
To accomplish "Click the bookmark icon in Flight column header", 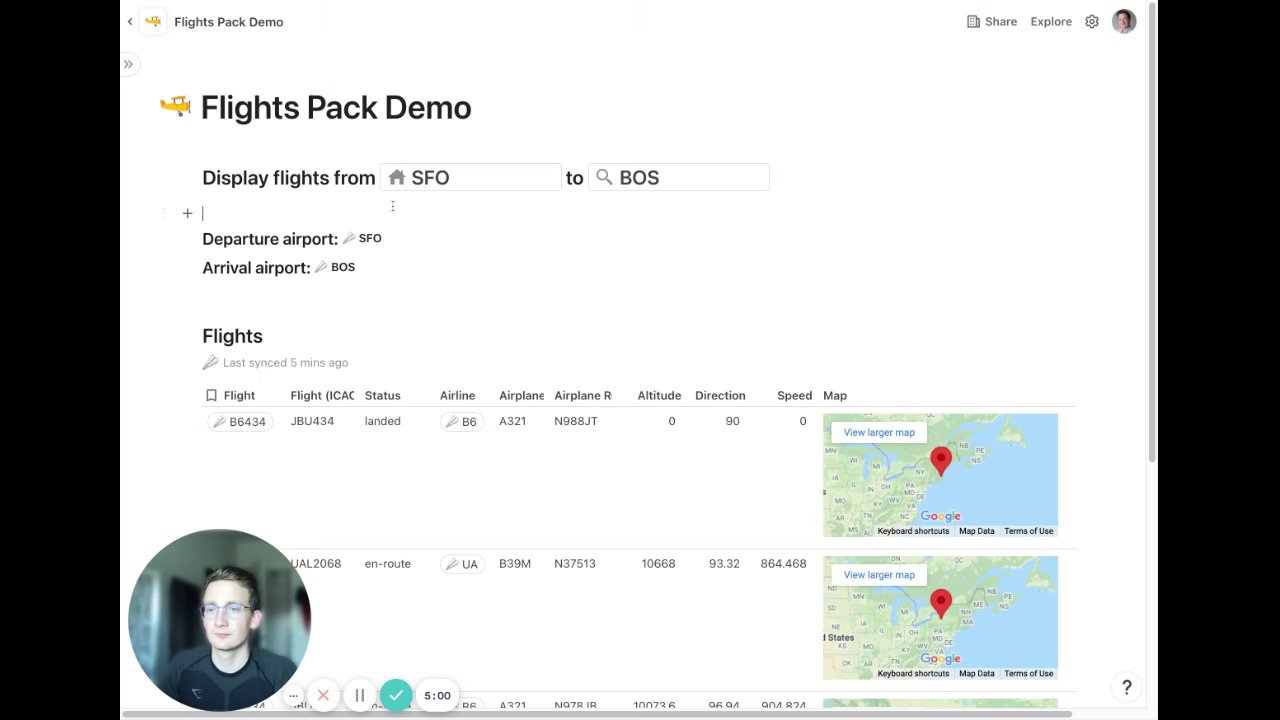I will tap(211, 395).
